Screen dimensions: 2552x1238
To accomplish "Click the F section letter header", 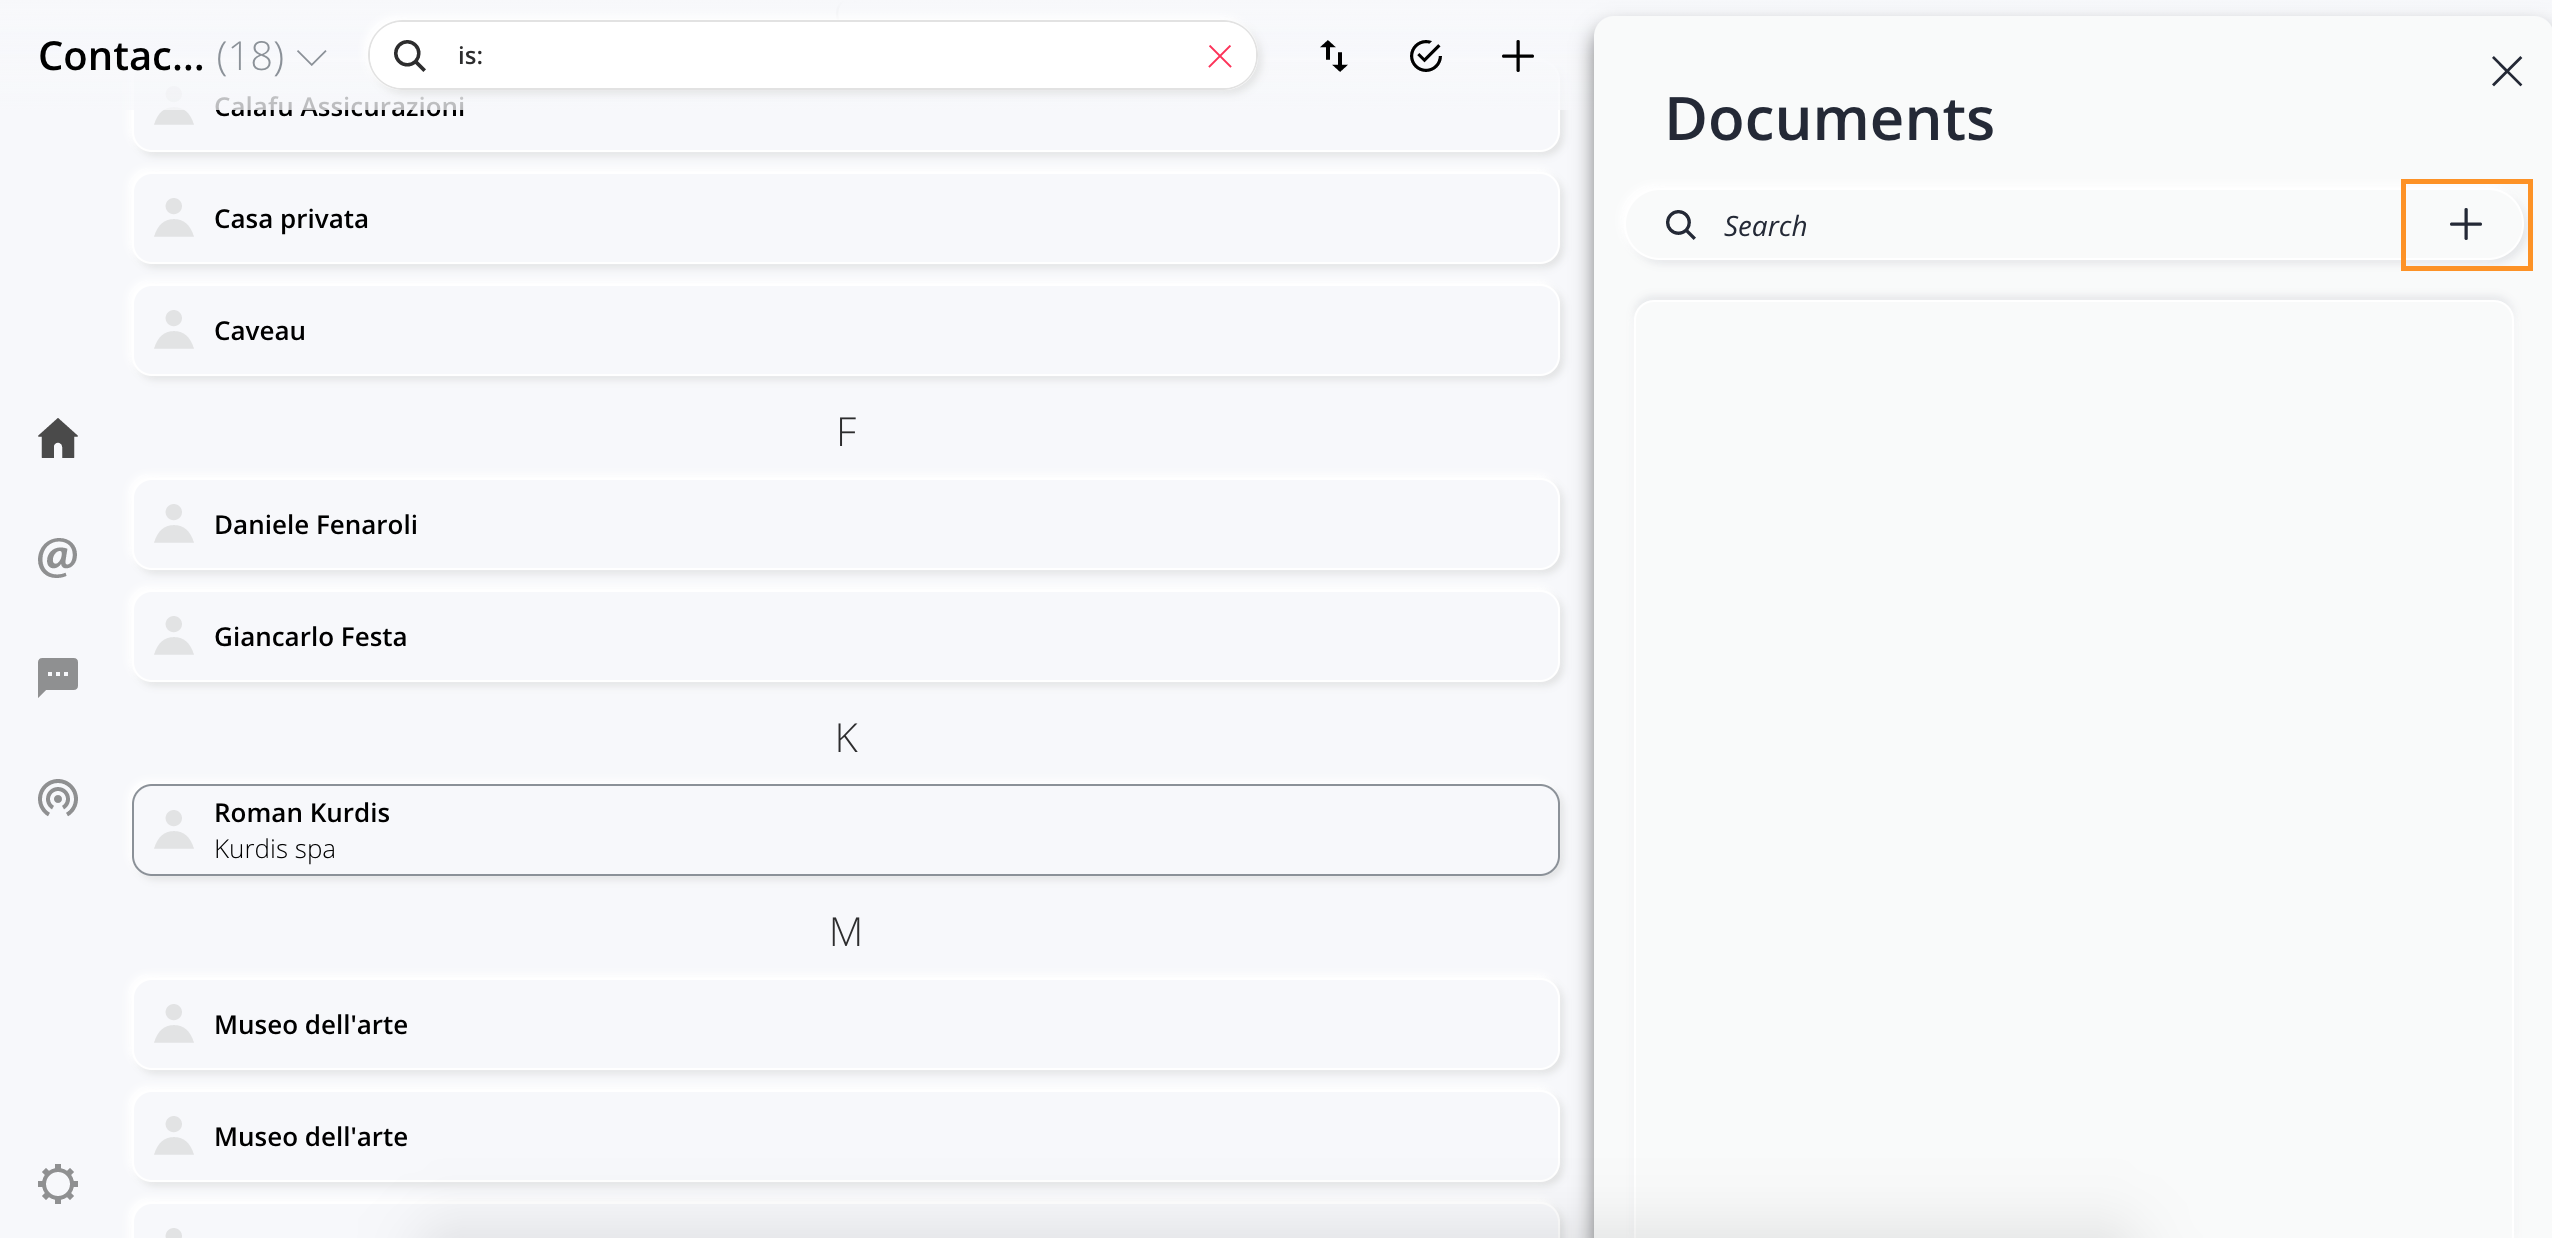I will (x=846, y=432).
